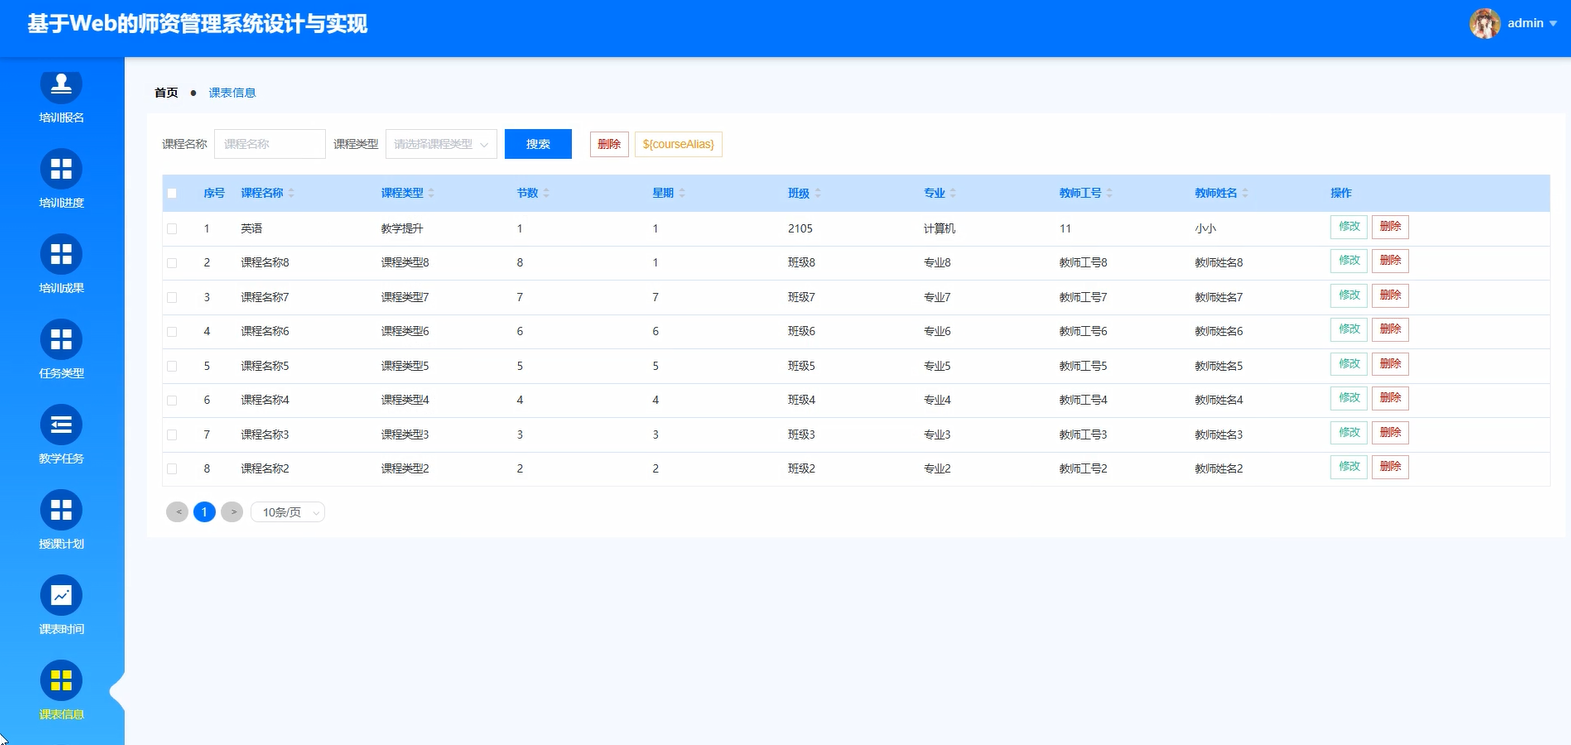The height and width of the screenshot is (745, 1571).
Task: Check the row for 课程名称6
Action: coord(172,331)
